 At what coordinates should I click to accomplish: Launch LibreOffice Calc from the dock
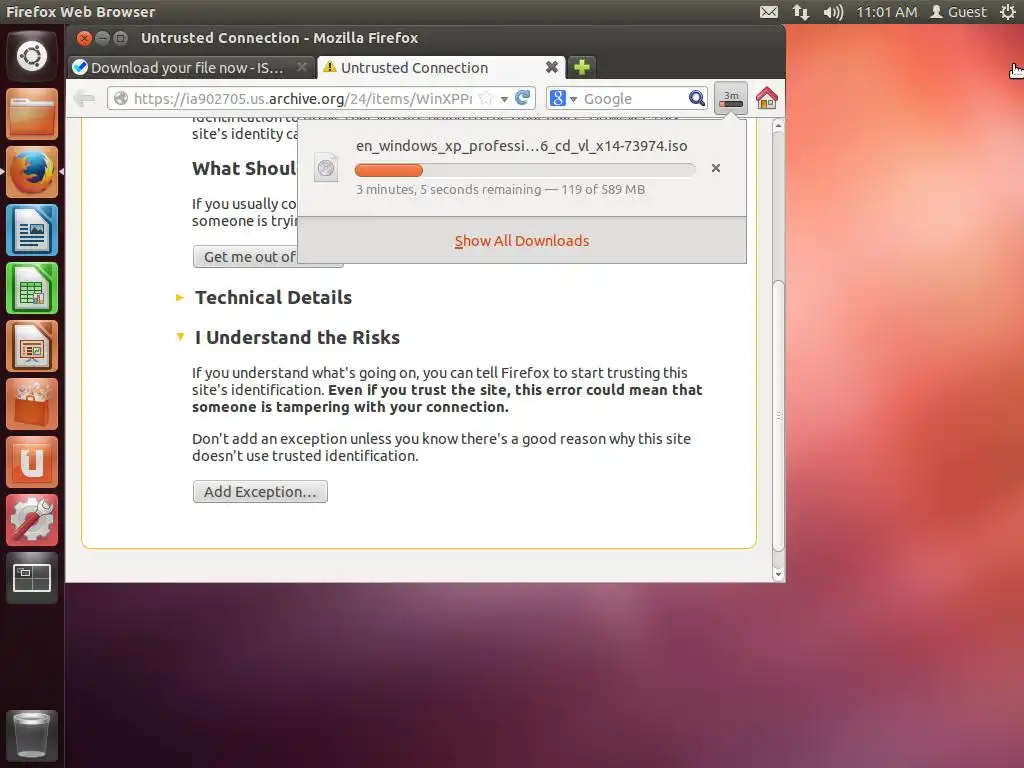[31, 288]
